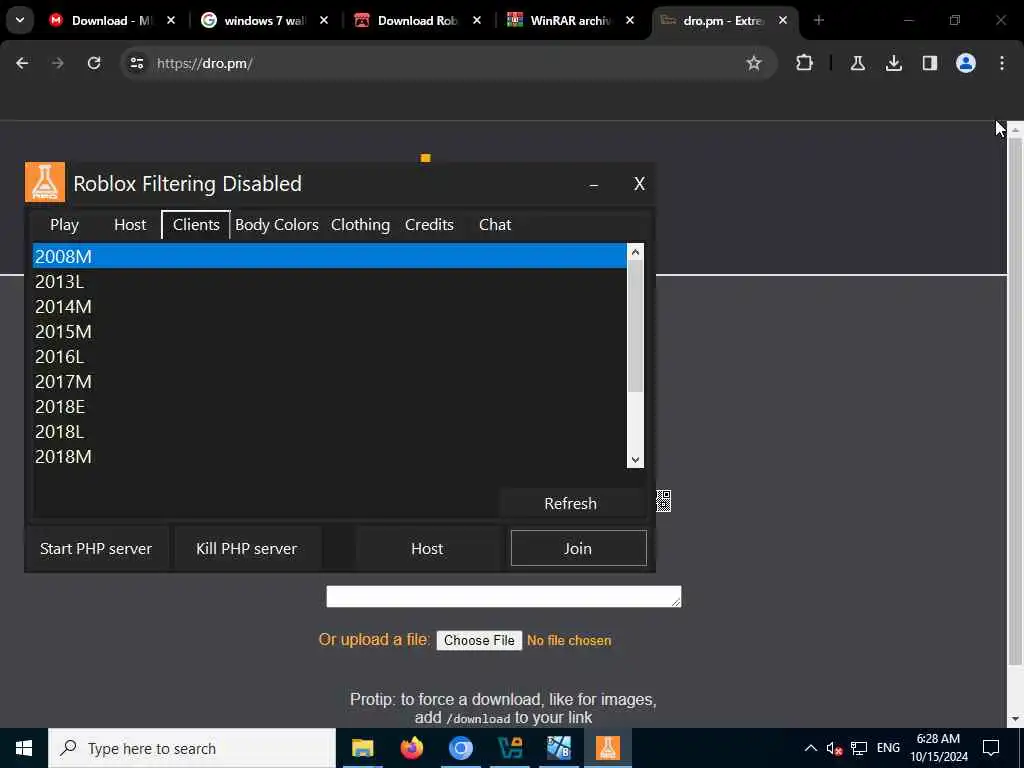
Task: Click the network tray icon
Action: click(859, 748)
